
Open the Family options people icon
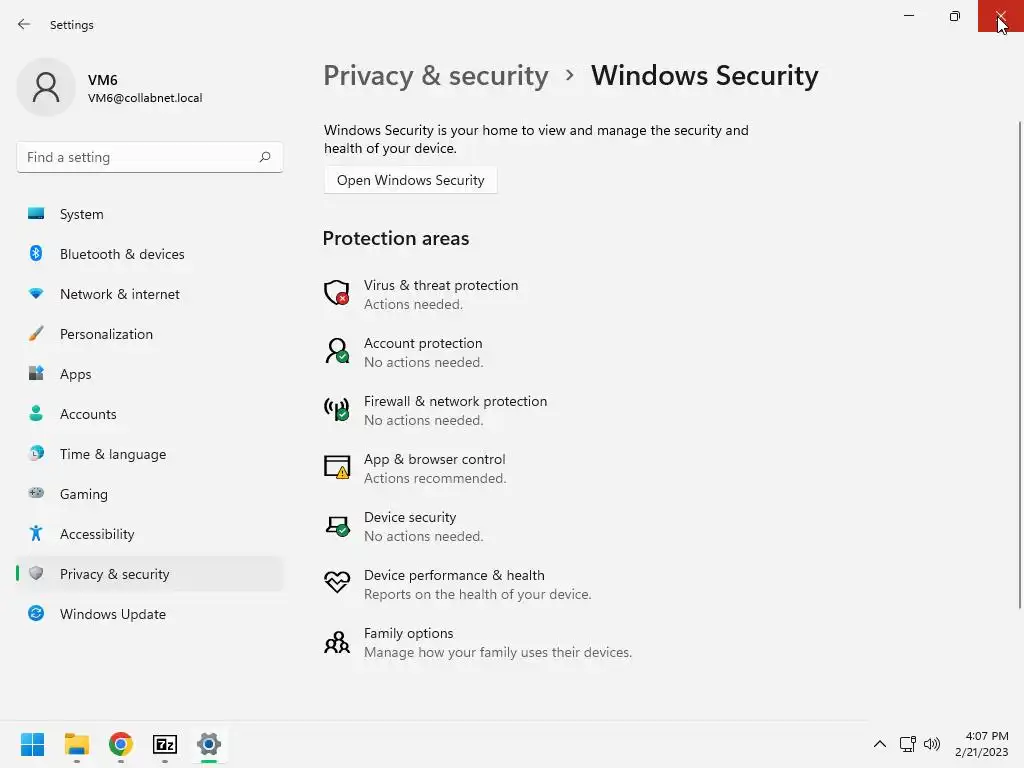[337, 641]
